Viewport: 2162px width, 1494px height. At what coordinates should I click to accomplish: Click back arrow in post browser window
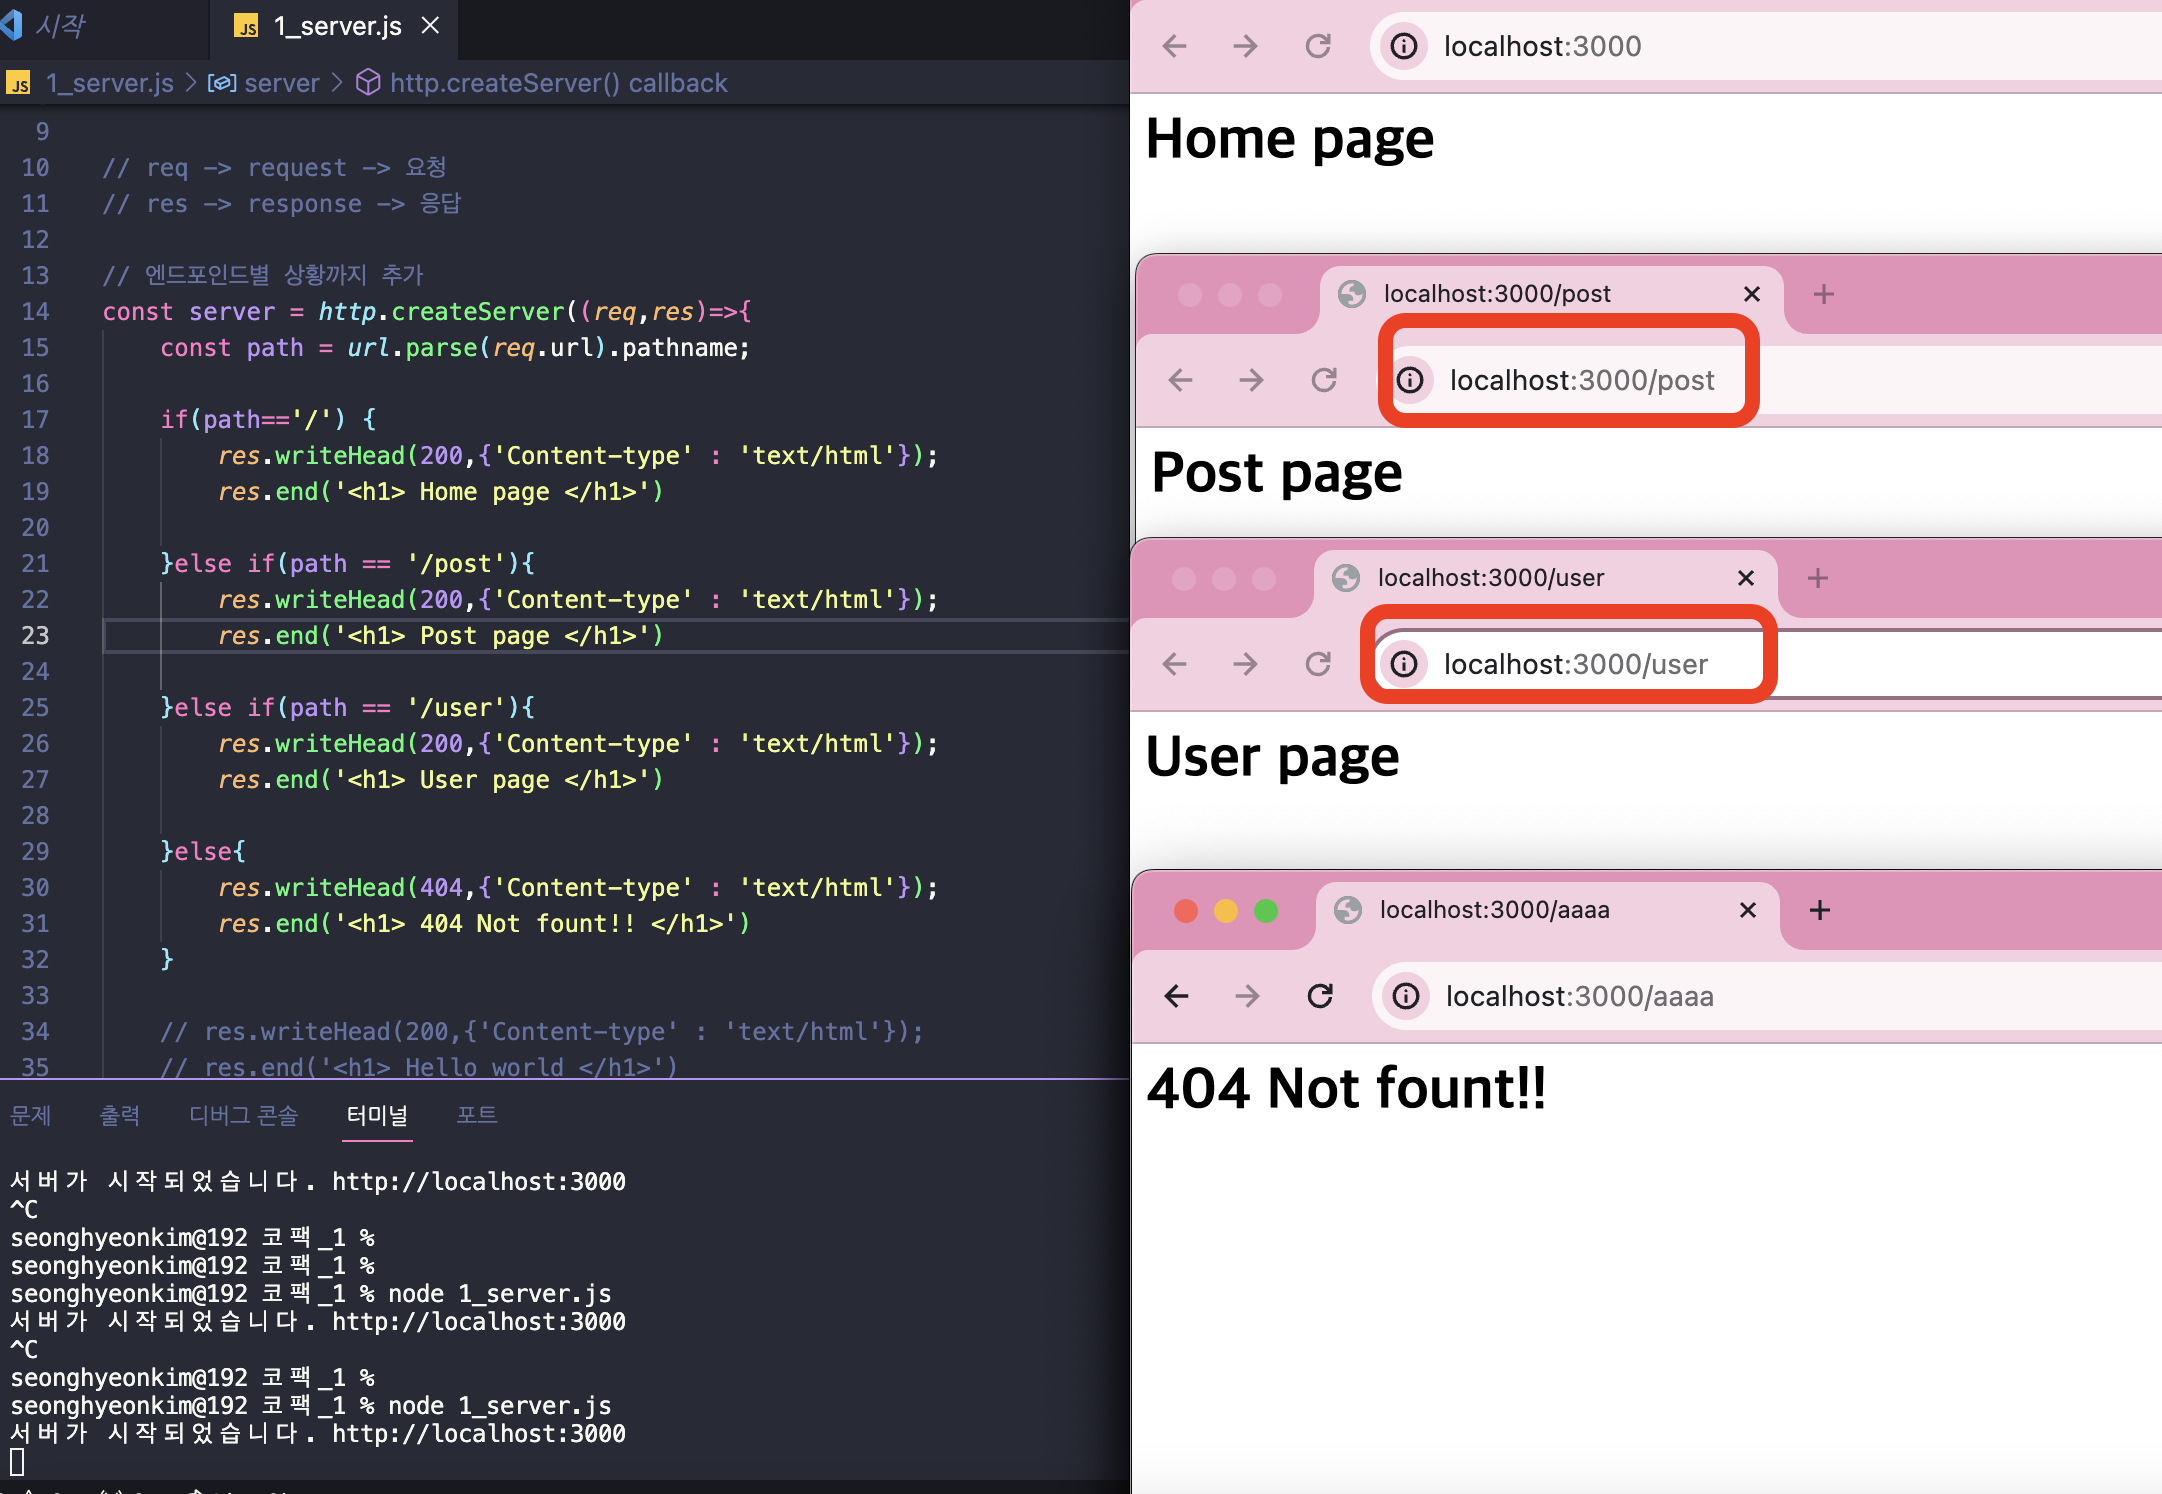click(x=1181, y=380)
